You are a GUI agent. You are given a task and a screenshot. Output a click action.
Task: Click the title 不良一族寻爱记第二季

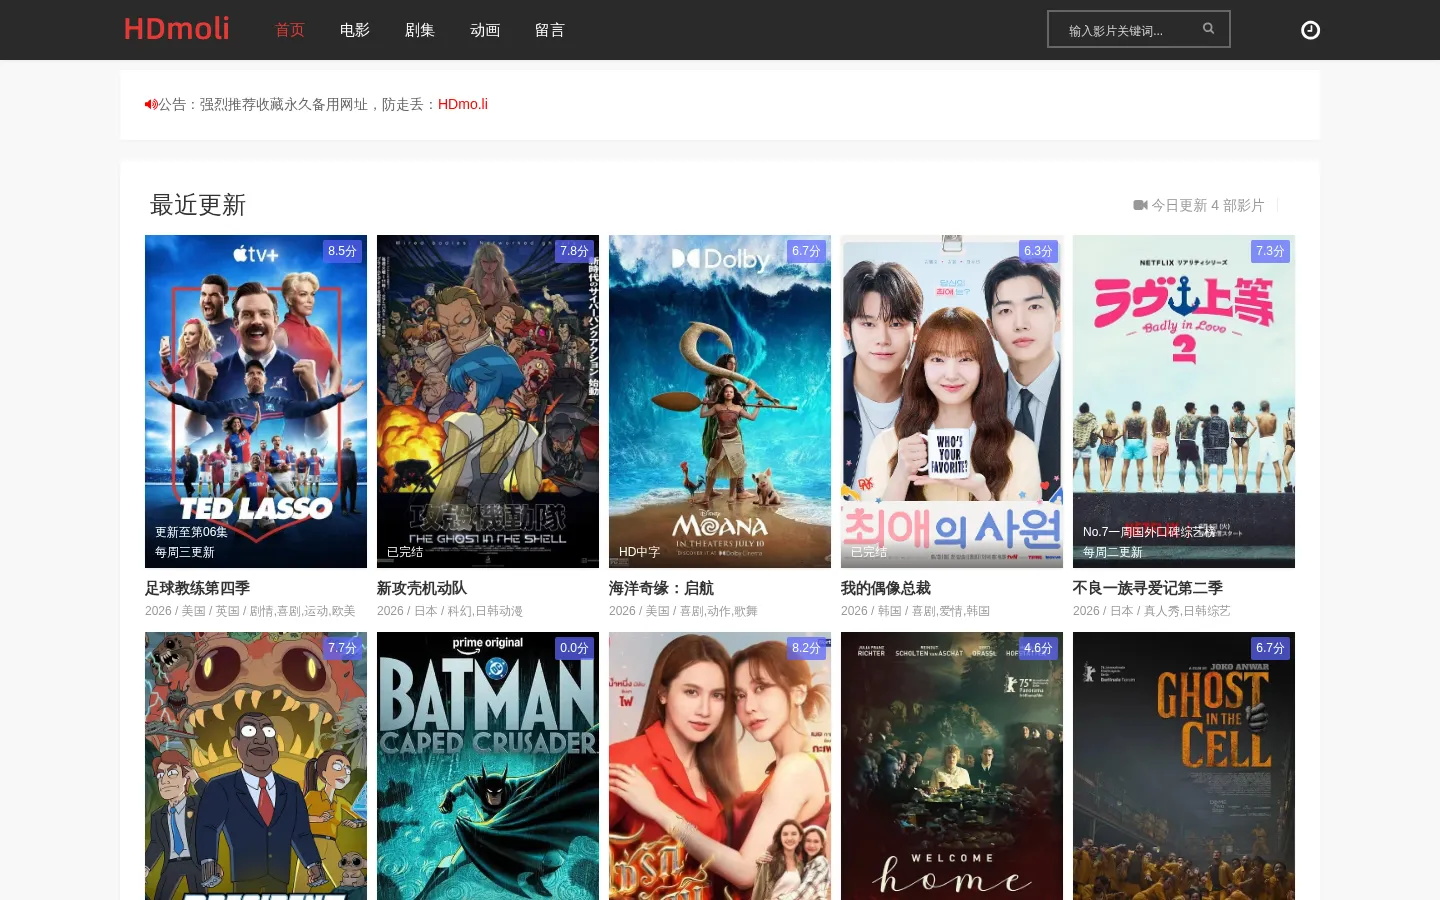[1148, 588]
